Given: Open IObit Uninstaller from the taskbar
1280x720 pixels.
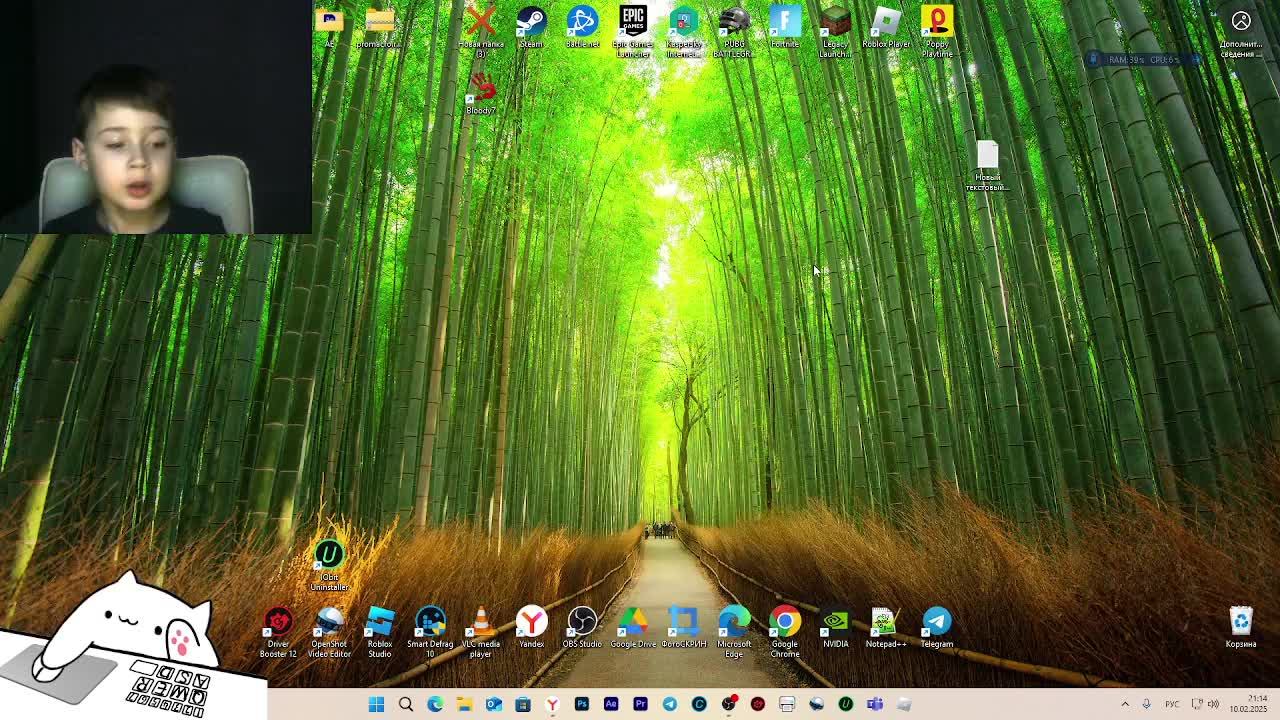Looking at the screenshot, I should coord(845,704).
